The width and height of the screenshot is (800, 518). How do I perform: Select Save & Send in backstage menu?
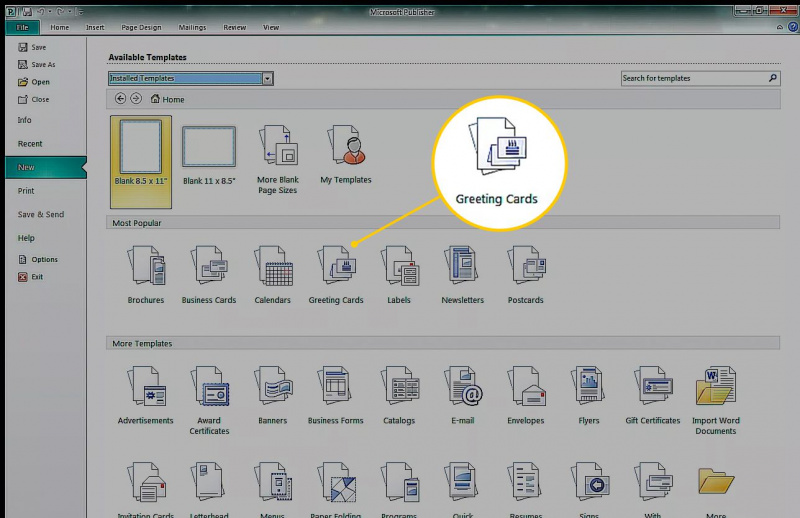click(x=41, y=214)
